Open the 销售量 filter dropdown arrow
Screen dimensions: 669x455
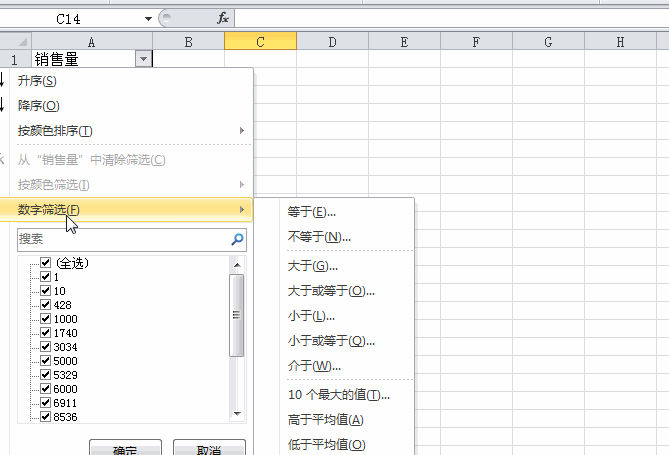144,58
